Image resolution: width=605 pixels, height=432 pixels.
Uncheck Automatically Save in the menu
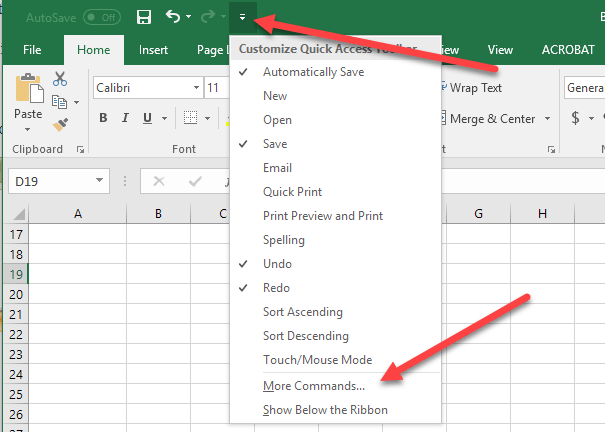313,72
